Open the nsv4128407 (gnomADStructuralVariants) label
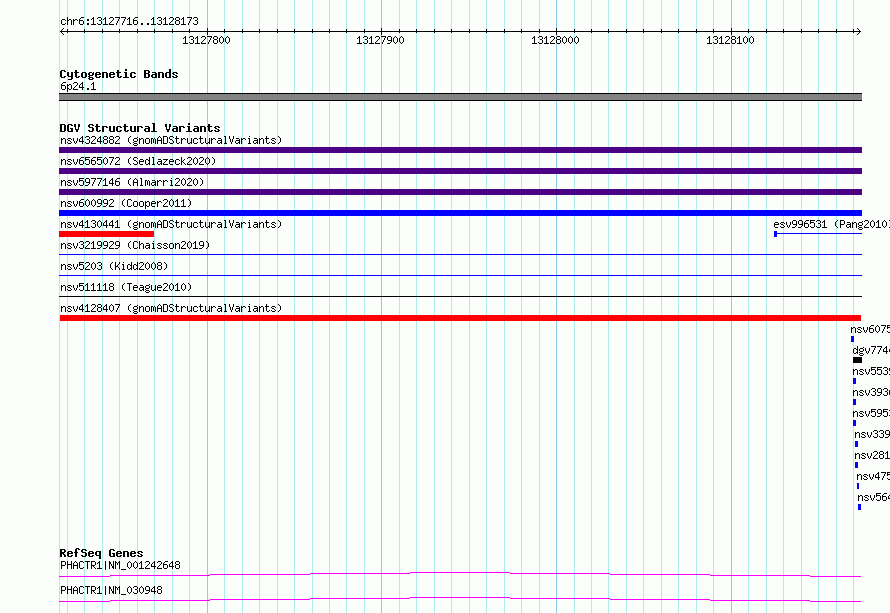The height and width of the screenshot is (613, 890). 171,308
